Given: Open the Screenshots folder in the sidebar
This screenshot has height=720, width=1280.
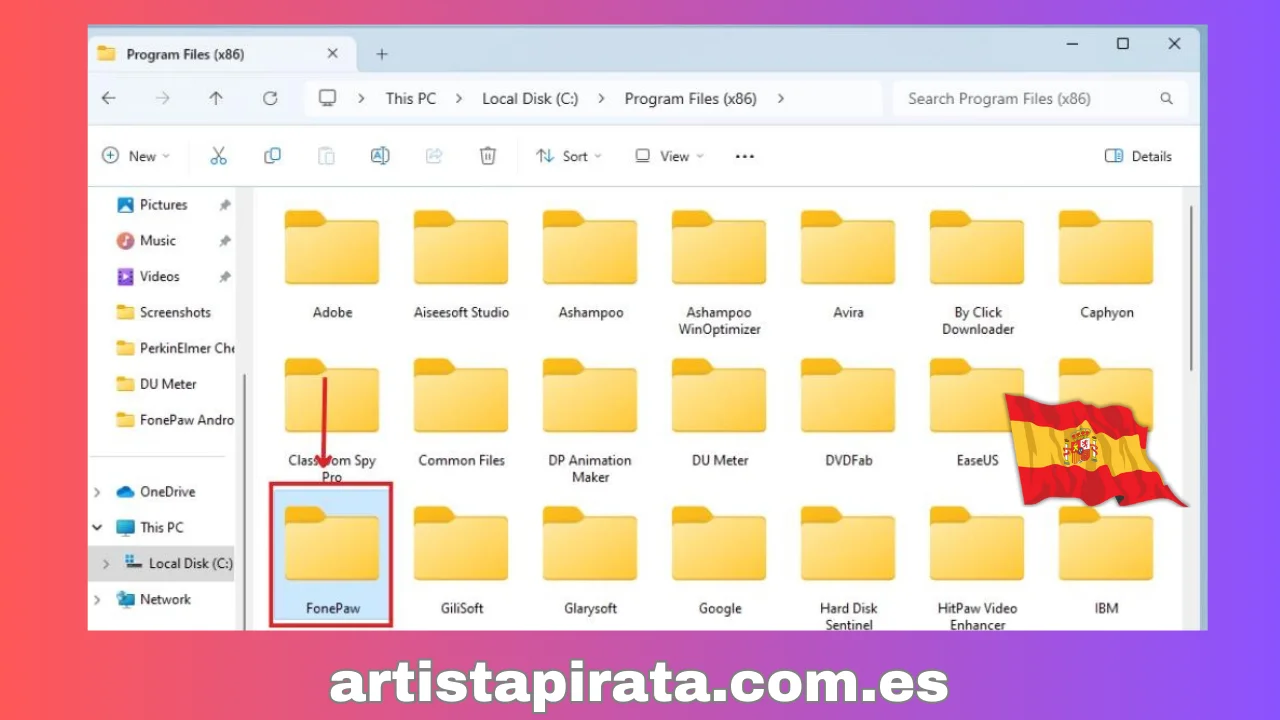Looking at the screenshot, I should [173, 312].
